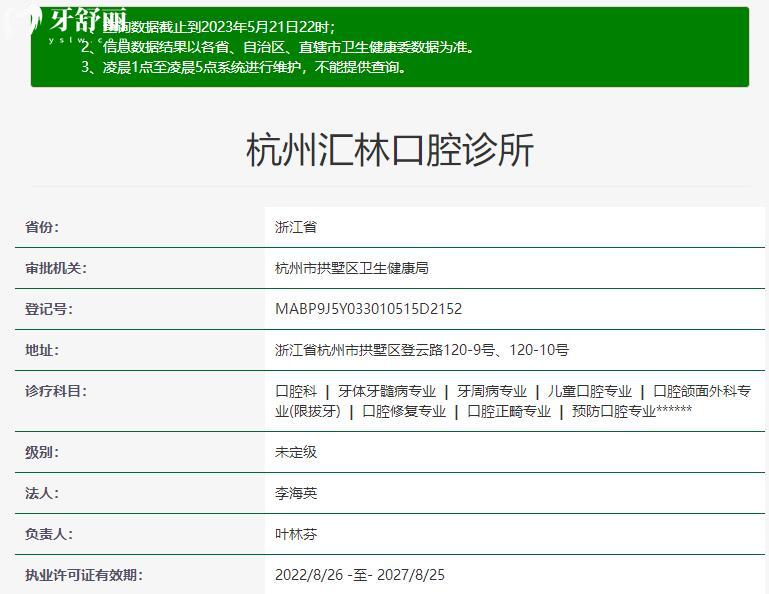Viewport: 769px width, 594px height.
Task: Click the 负责人 label
Action: (x=49, y=534)
